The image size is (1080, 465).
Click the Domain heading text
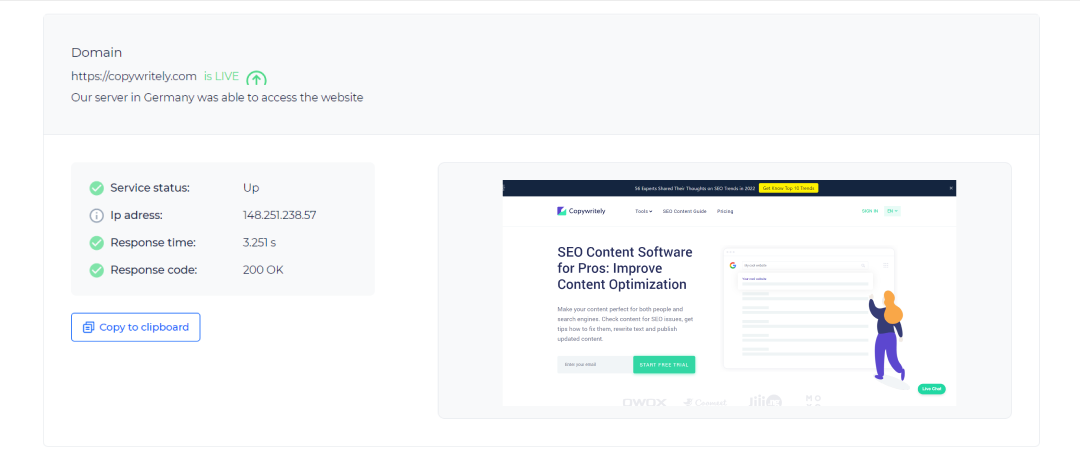(x=96, y=52)
